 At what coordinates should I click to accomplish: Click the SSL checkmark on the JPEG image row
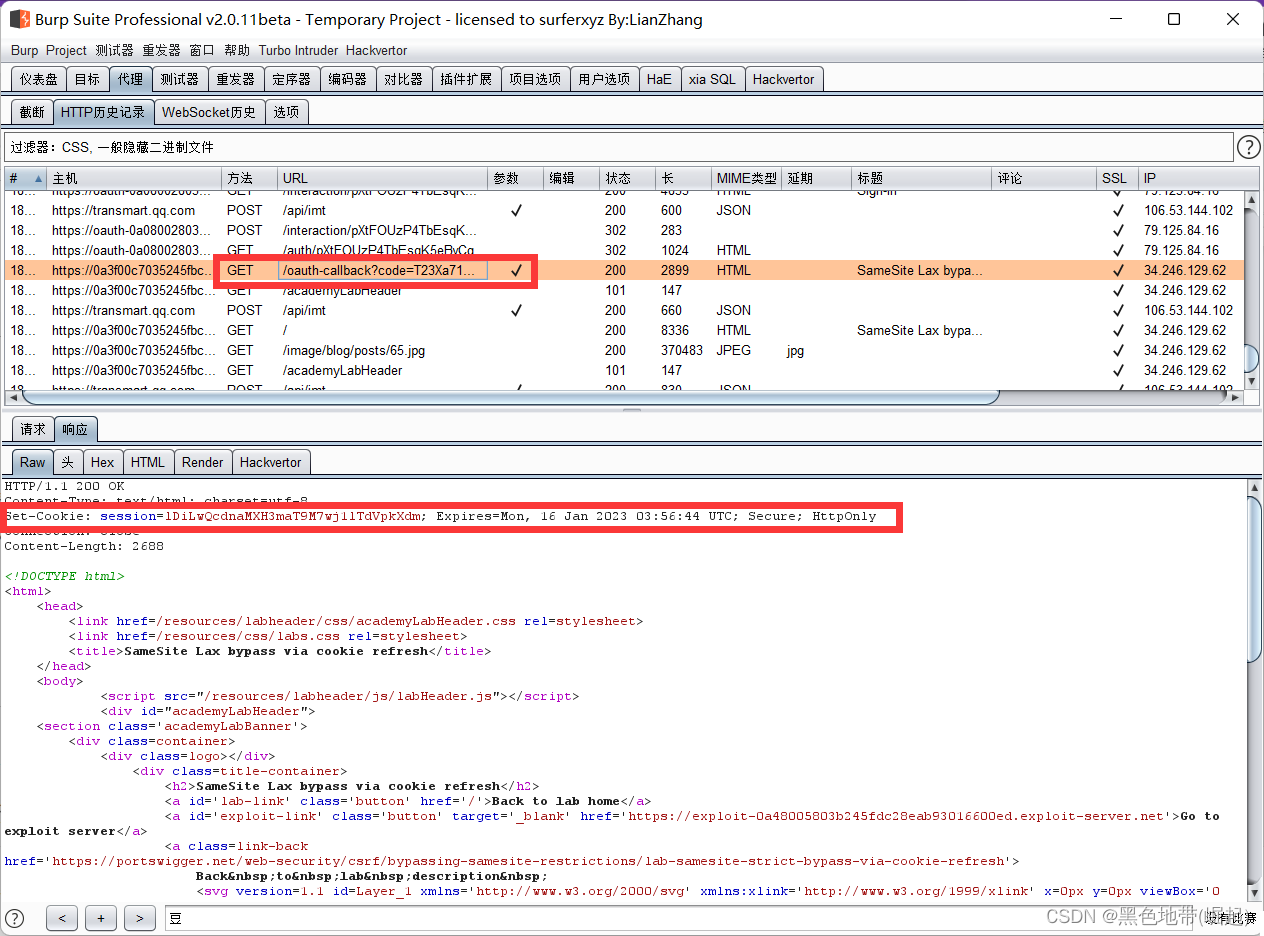click(1117, 350)
